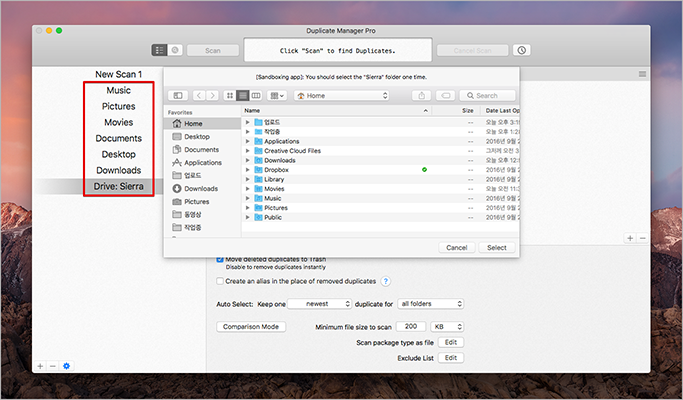The image size is (683, 400).
Task: Toggle sidebar in file dialog
Action: click(x=178, y=95)
